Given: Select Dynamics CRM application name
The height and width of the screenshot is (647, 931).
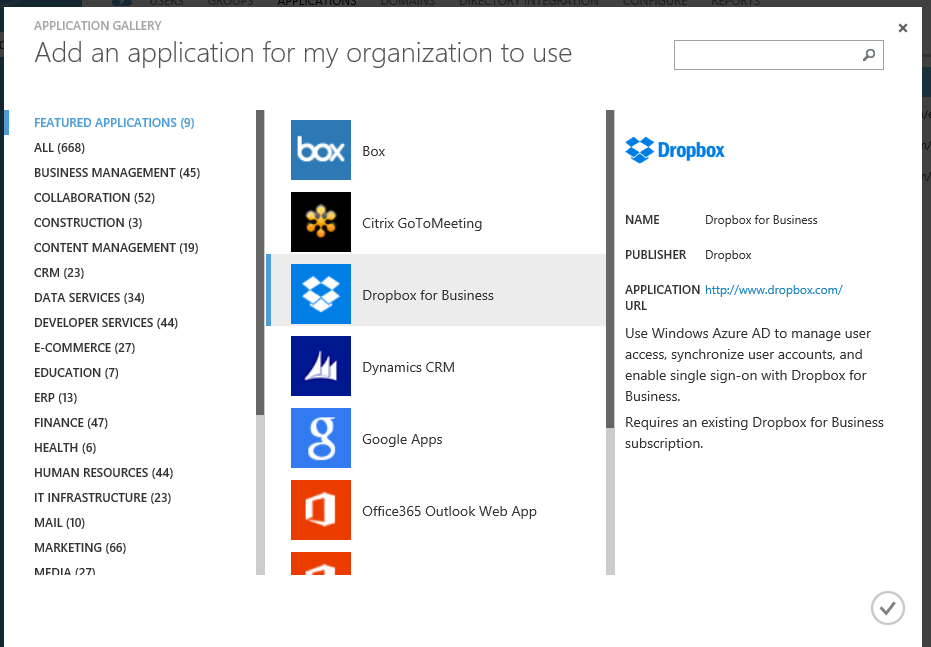Looking at the screenshot, I should pyautogui.click(x=408, y=367).
